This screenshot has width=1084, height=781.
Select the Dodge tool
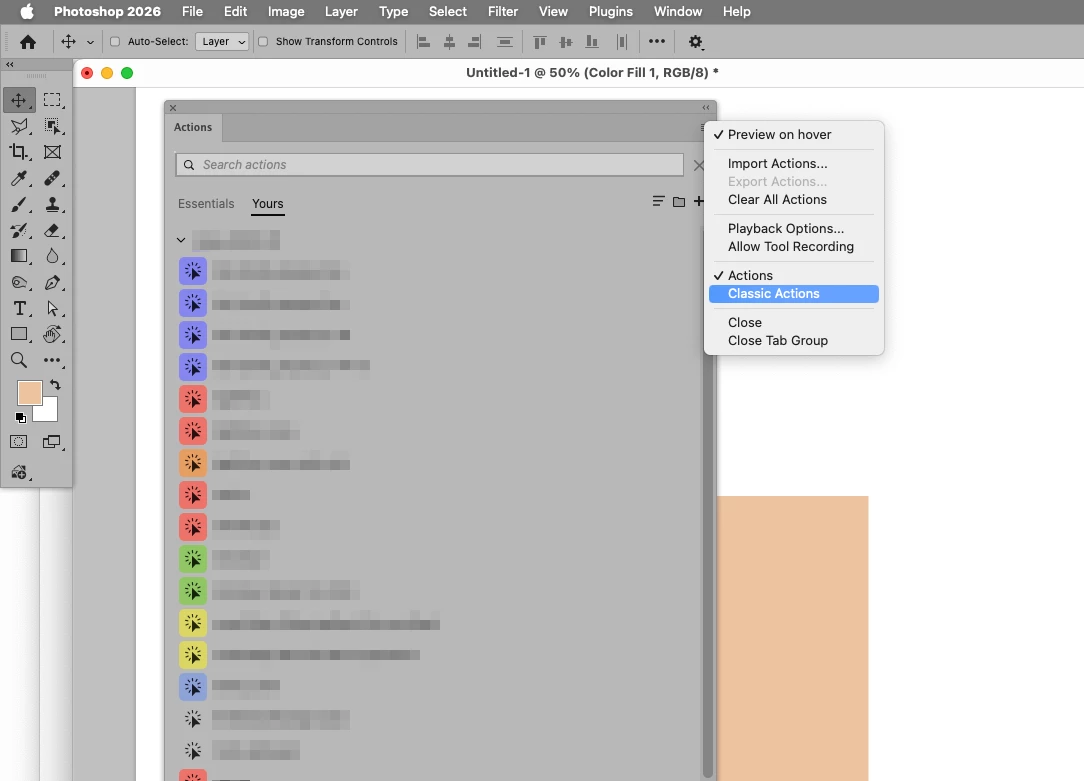click(19, 283)
